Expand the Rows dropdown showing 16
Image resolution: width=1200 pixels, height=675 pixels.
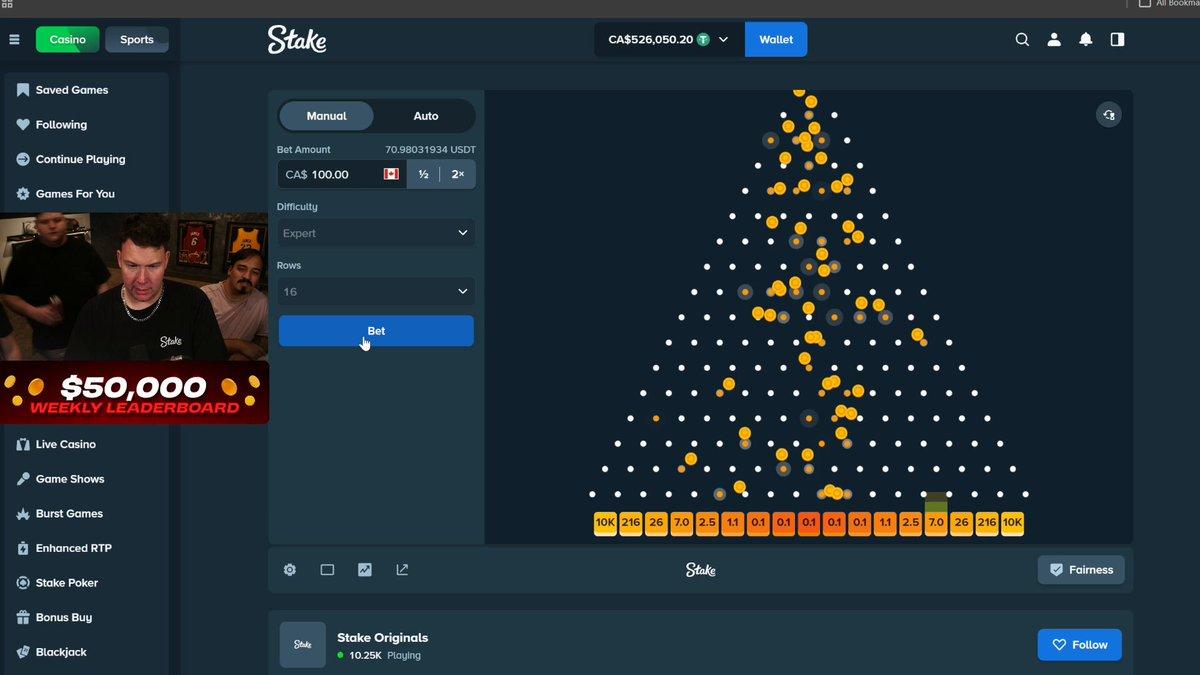click(x=376, y=292)
